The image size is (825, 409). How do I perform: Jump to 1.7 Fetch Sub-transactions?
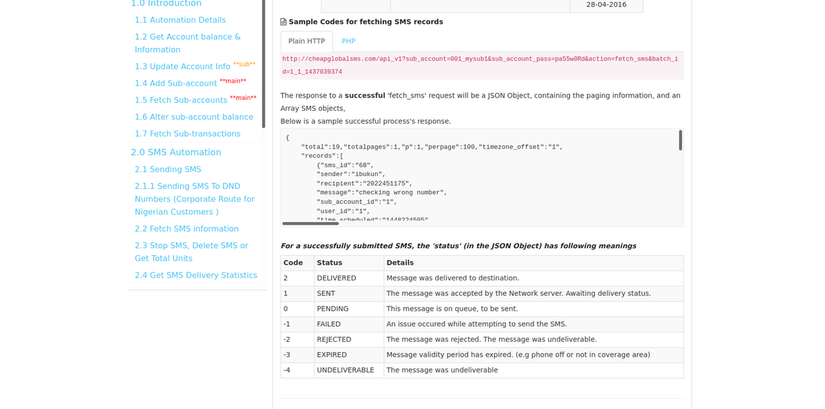click(187, 134)
